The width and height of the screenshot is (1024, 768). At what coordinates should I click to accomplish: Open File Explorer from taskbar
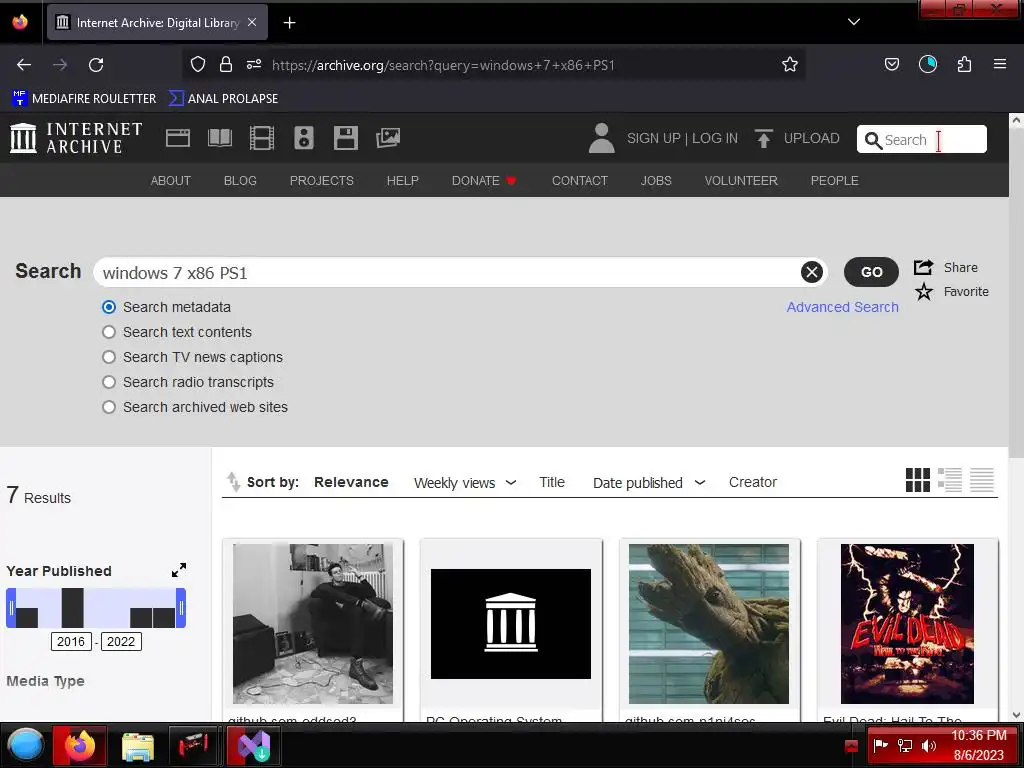(x=138, y=746)
